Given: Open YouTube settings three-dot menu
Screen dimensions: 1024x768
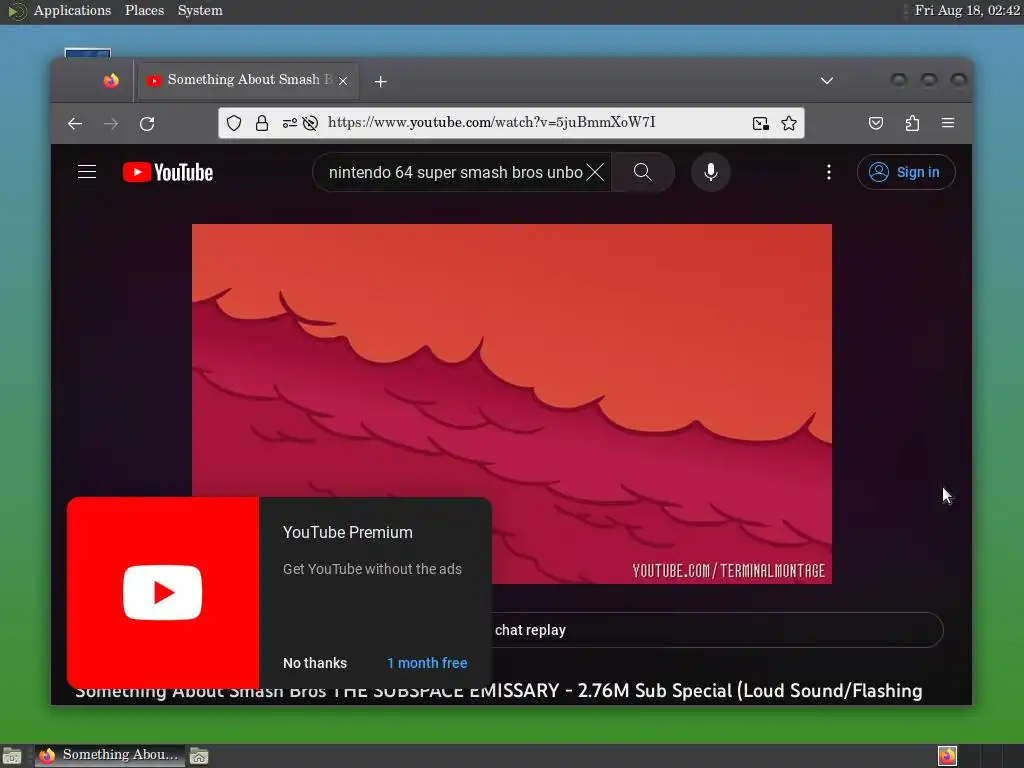Looking at the screenshot, I should click(829, 172).
